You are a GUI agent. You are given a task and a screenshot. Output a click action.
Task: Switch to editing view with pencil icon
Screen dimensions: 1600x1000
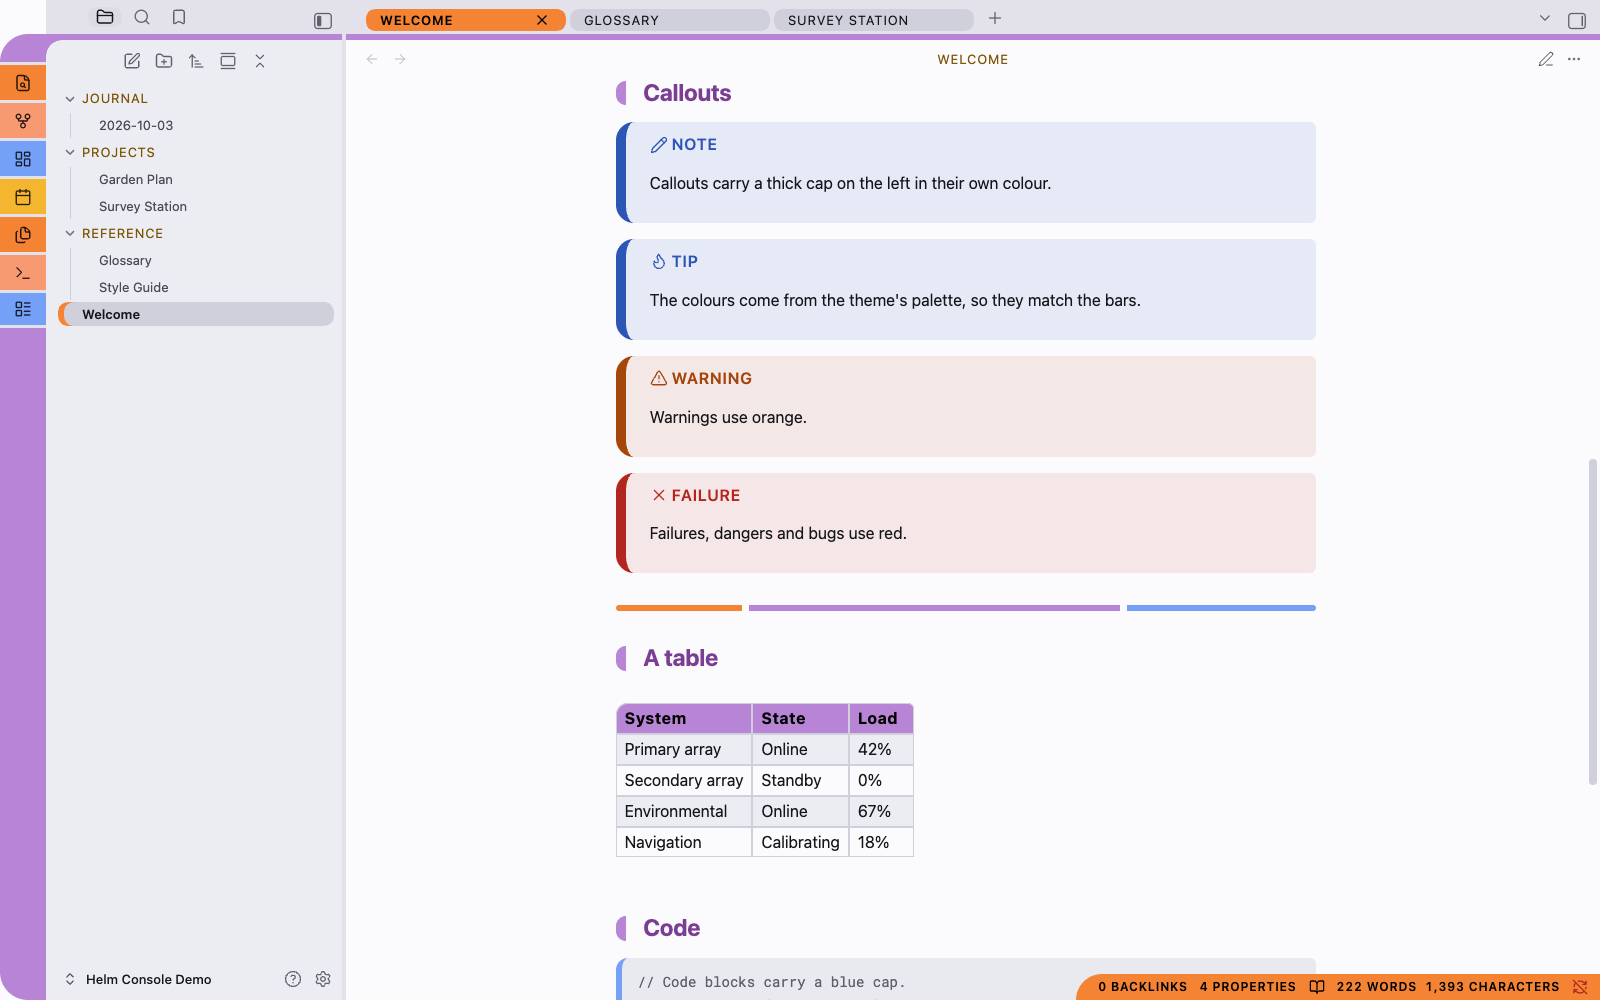[x=1546, y=59]
